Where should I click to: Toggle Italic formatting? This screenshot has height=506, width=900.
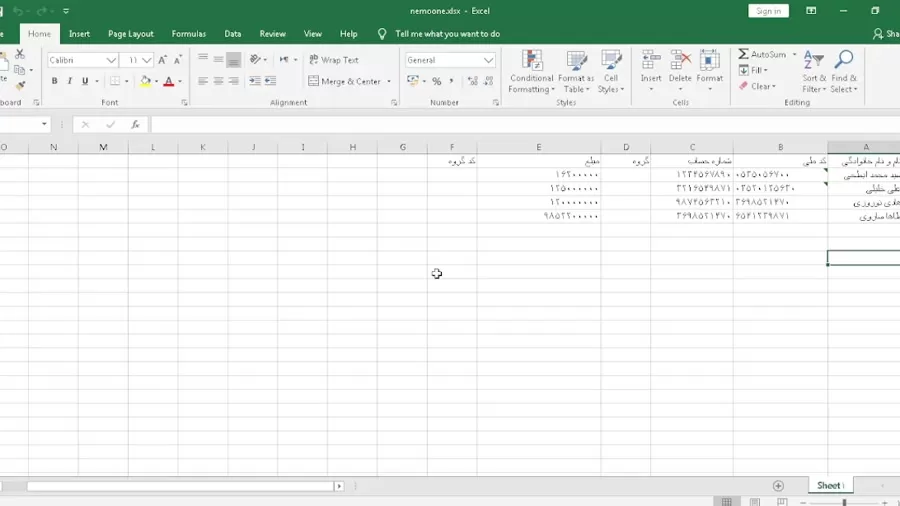point(69,81)
